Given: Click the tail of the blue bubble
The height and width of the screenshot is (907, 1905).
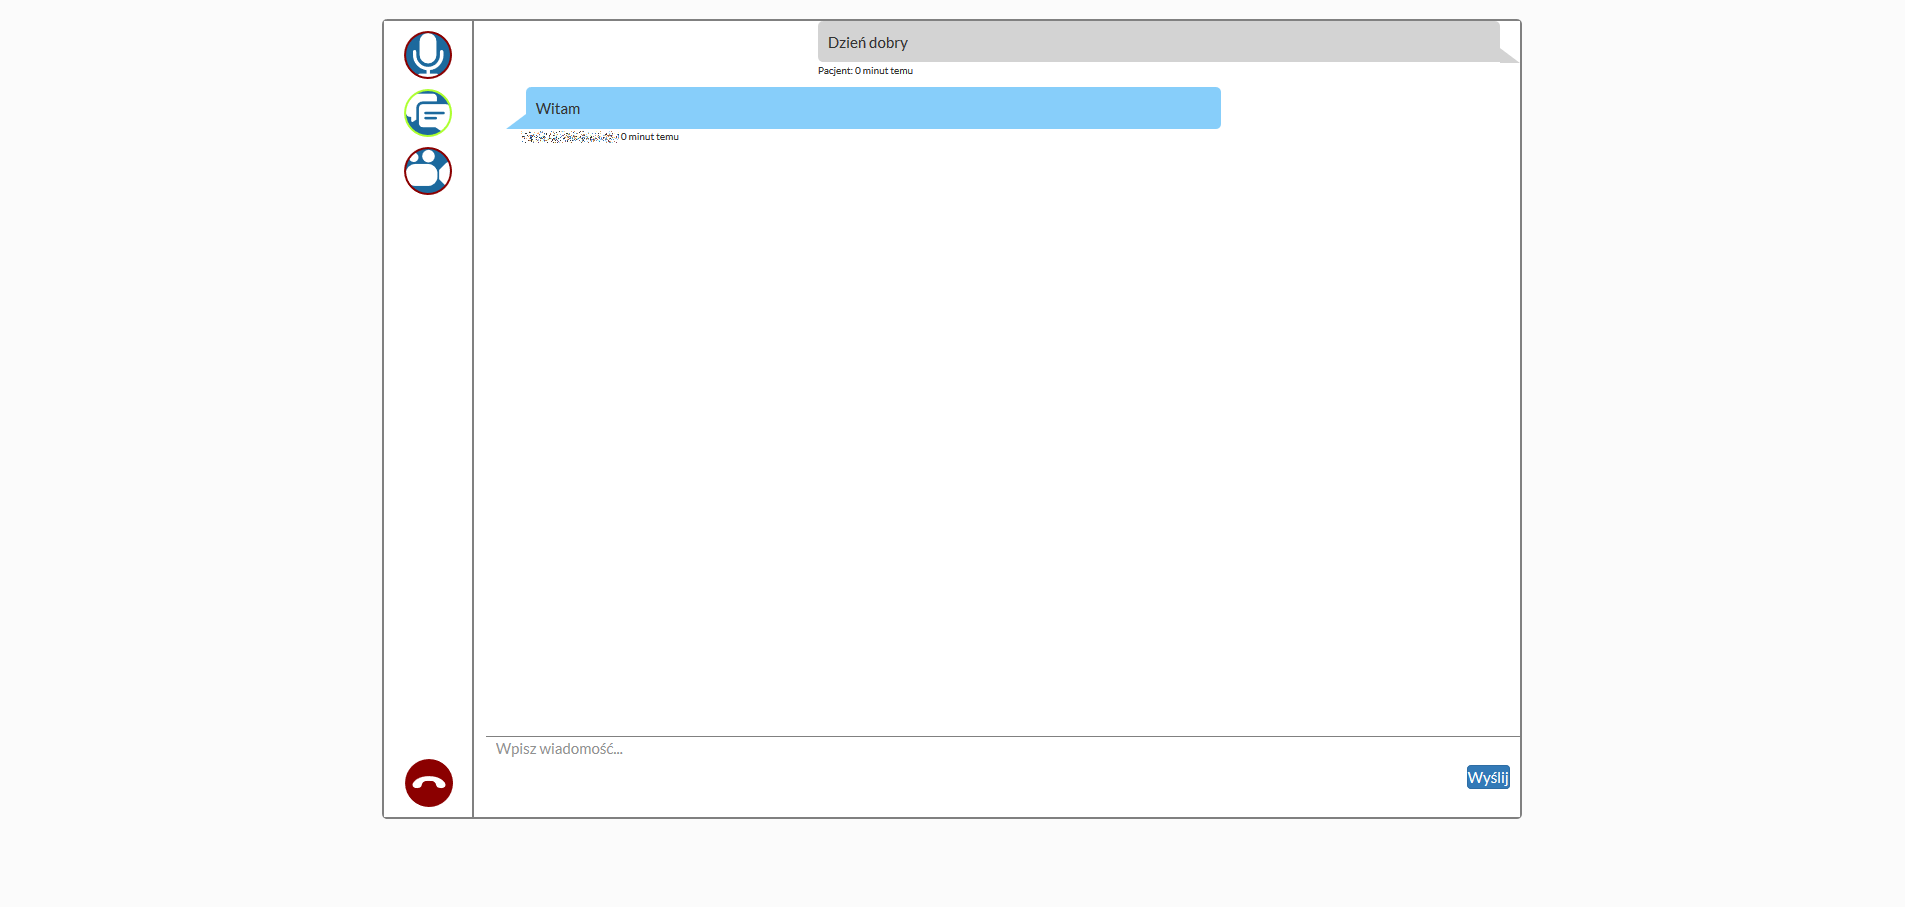Looking at the screenshot, I should coord(518,123).
